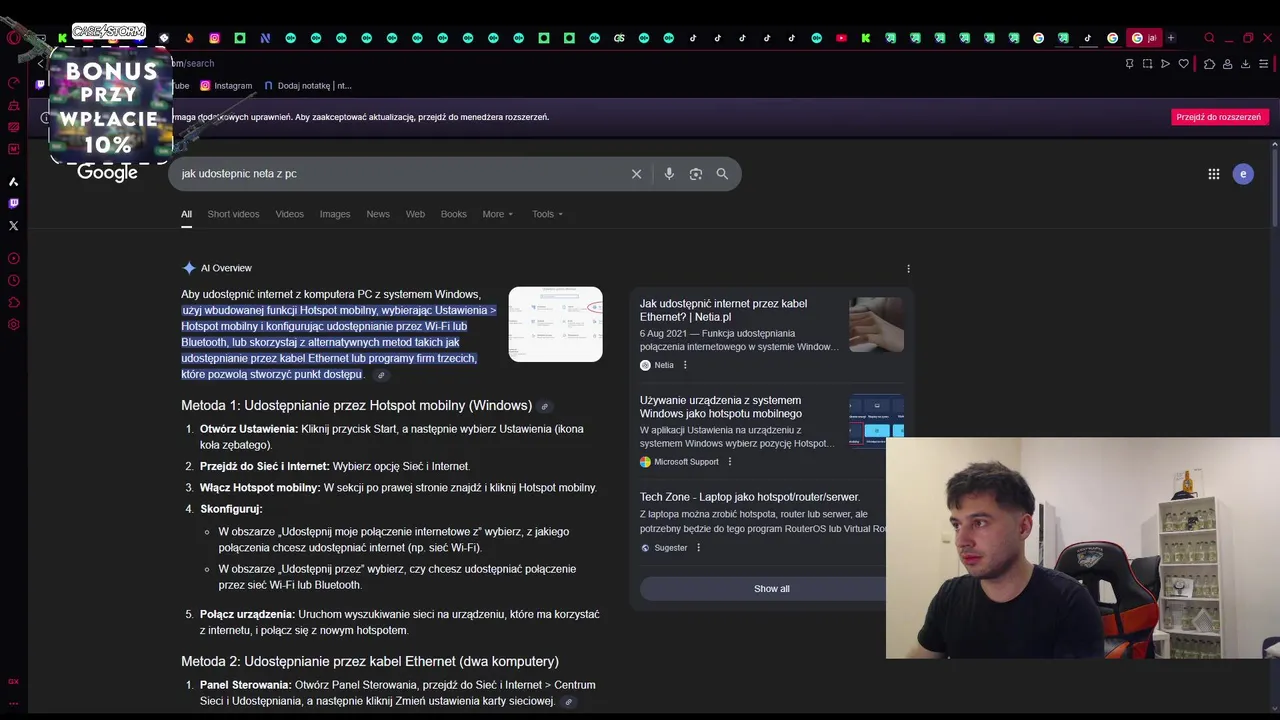Open Easy Setup sliders icon
Image resolution: width=1280 pixels, height=720 pixels.
tap(1264, 63)
